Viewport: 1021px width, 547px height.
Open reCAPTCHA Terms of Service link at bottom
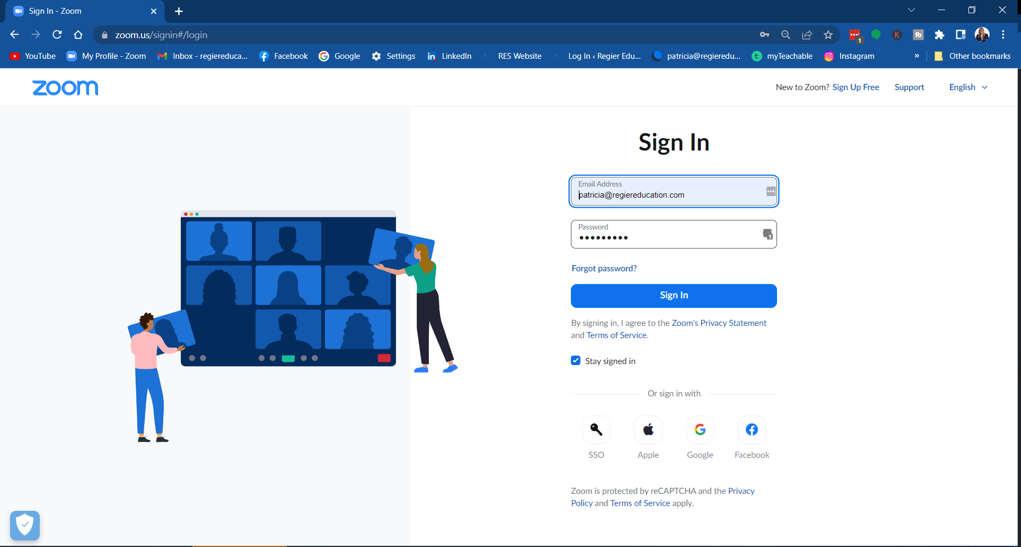[x=640, y=503]
